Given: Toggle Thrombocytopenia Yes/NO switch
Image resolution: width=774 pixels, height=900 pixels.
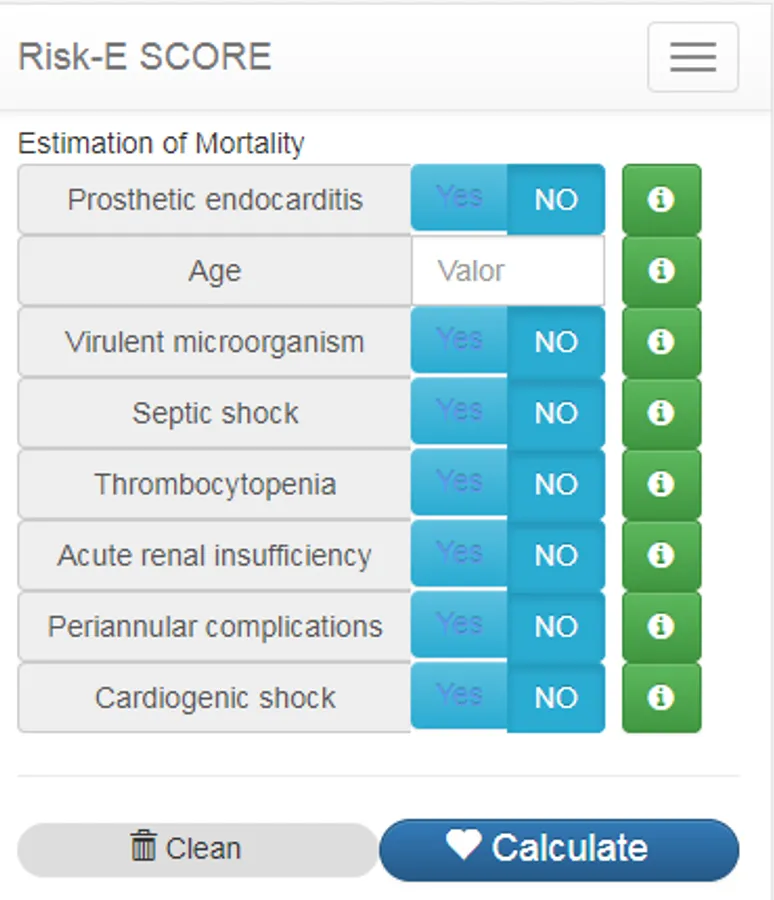Looking at the screenshot, I should point(508,484).
